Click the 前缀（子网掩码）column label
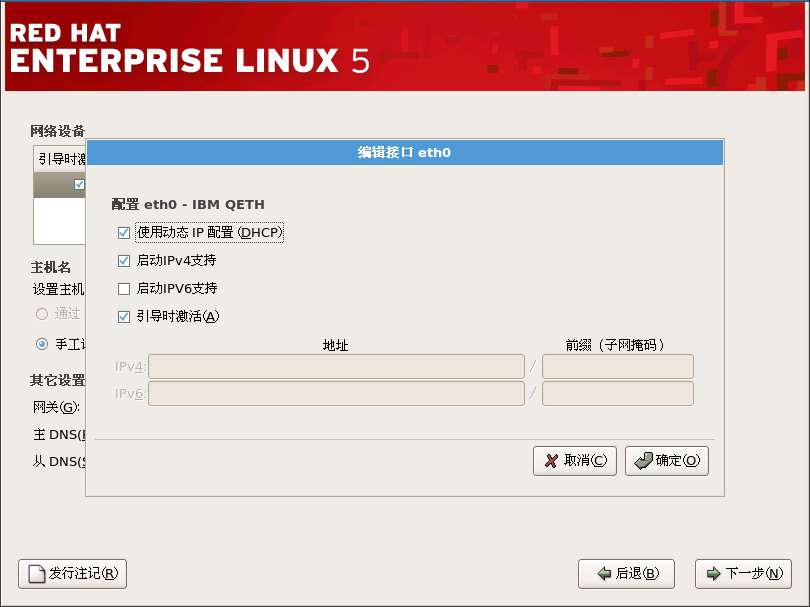 pos(615,345)
